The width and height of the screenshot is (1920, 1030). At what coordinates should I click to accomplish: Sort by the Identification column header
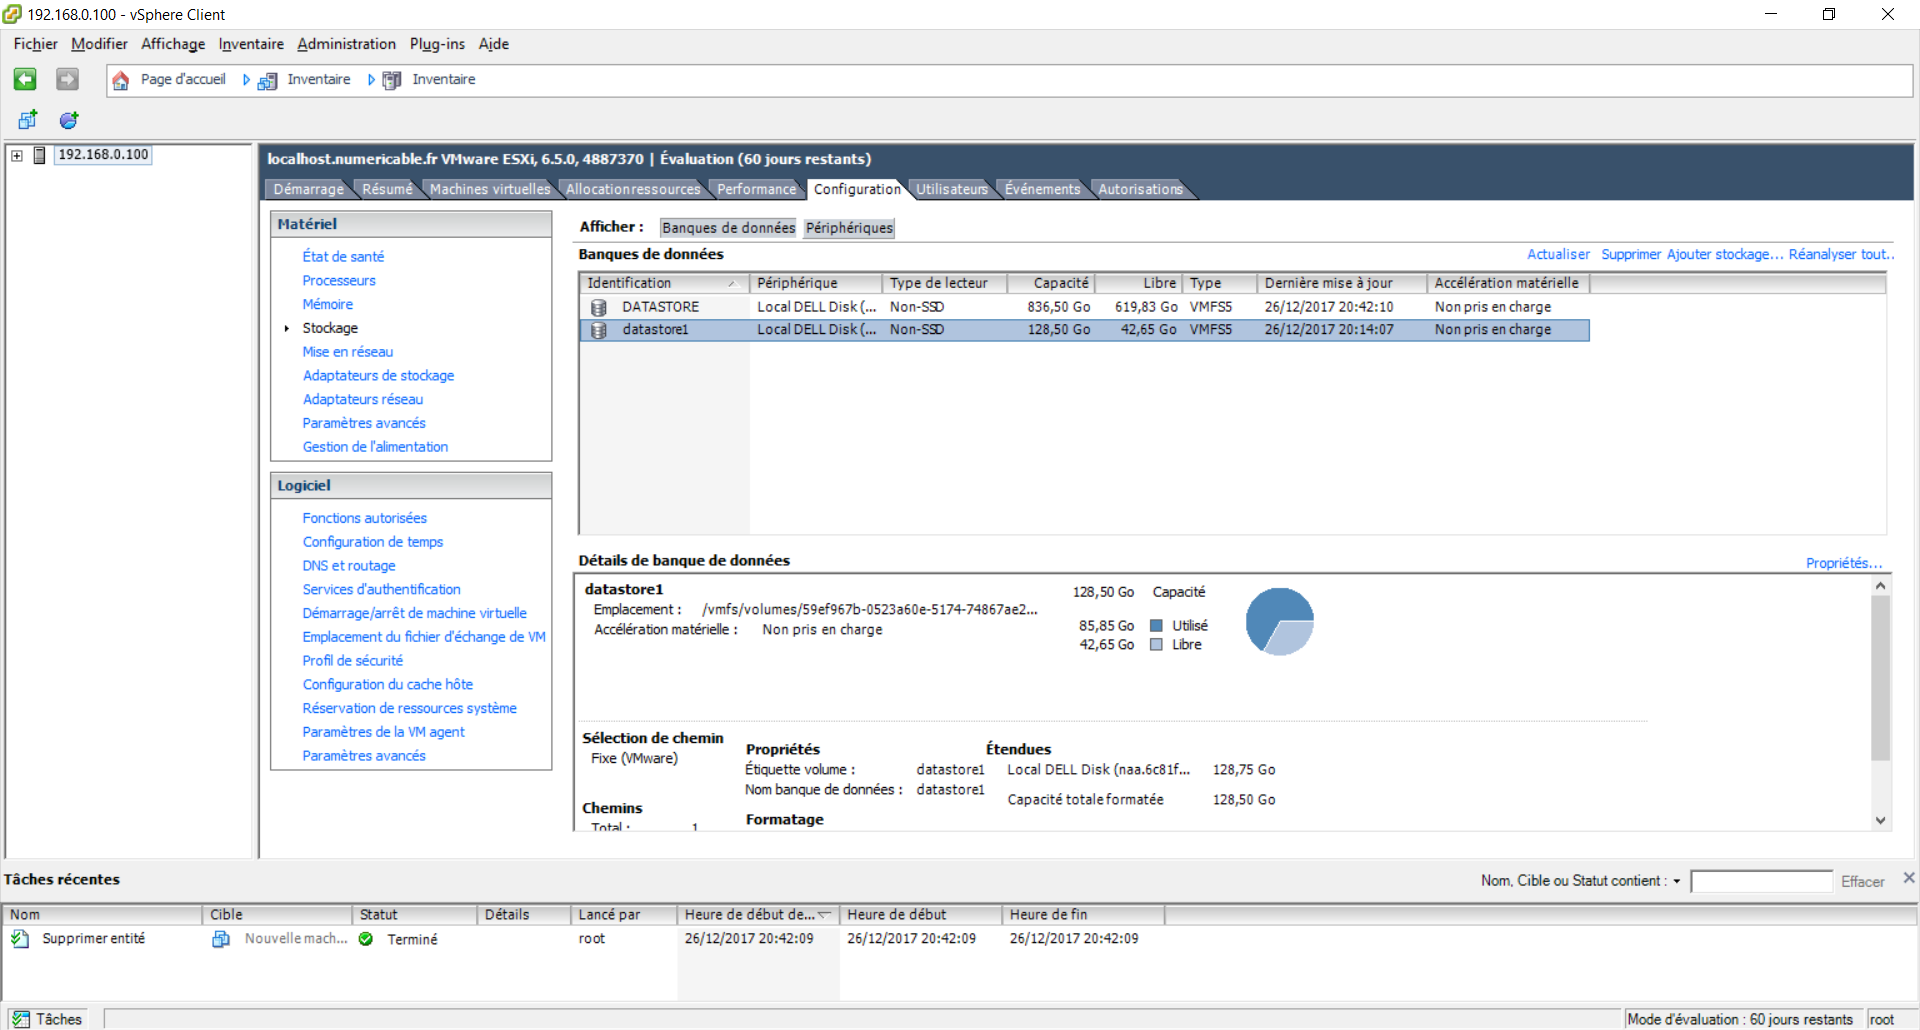pyautogui.click(x=664, y=283)
